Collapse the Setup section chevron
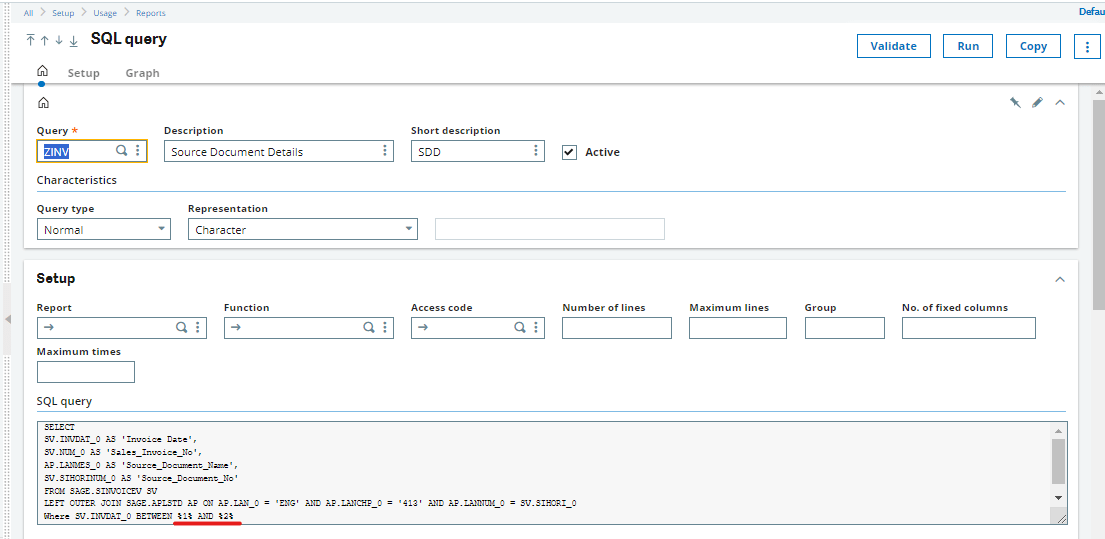1105x539 pixels. [1059, 280]
